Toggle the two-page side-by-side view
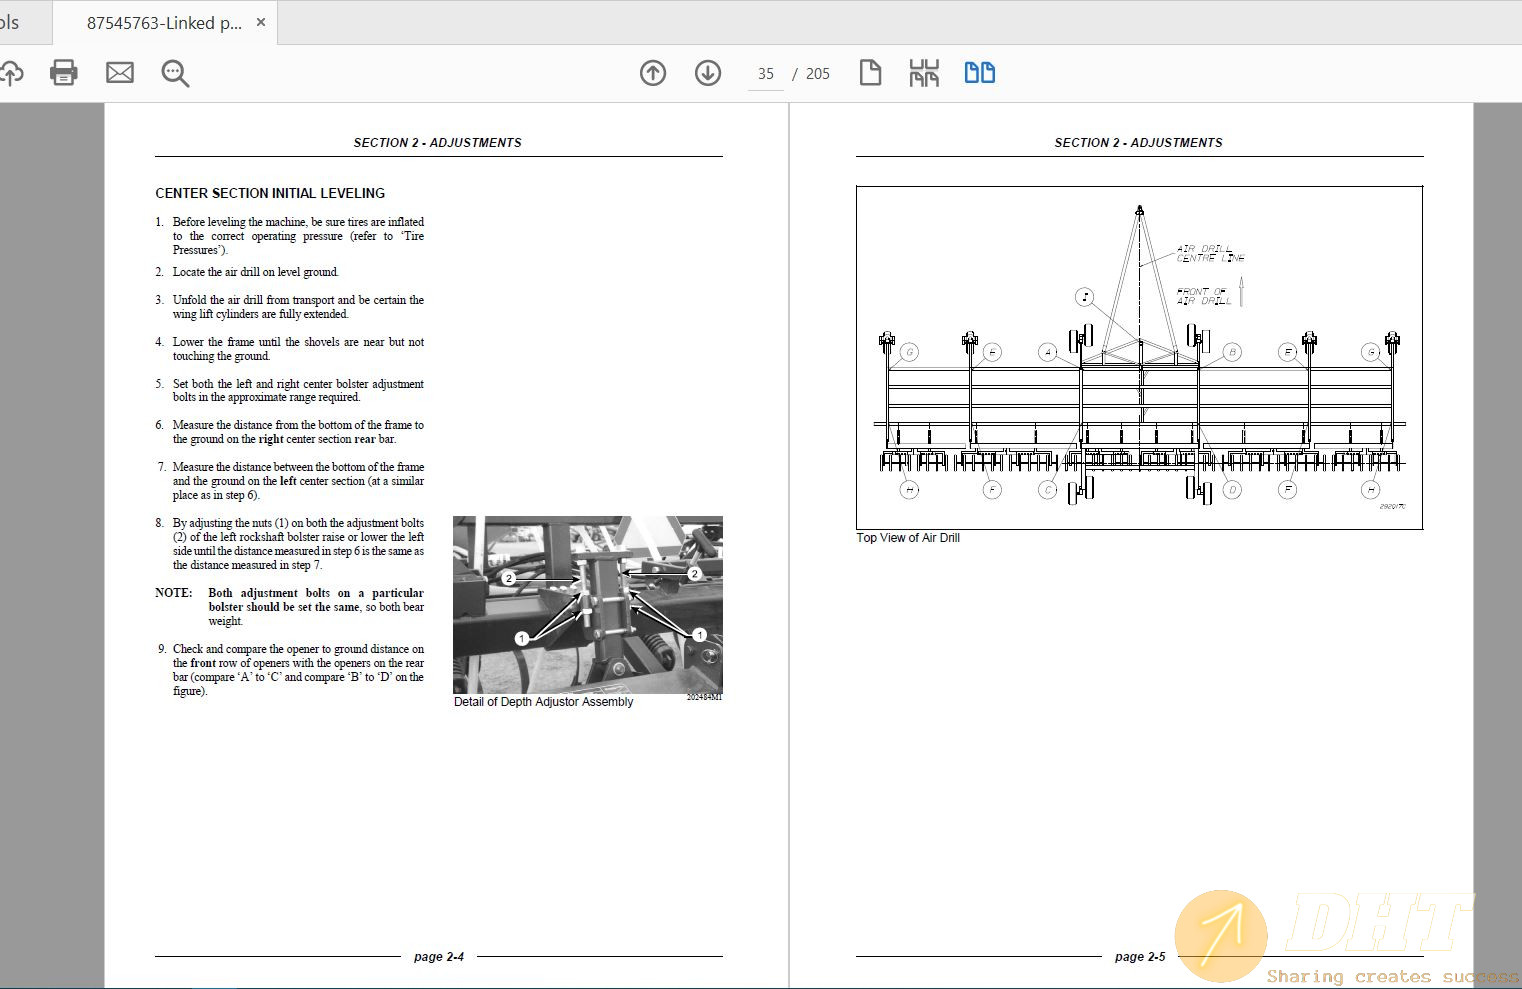Viewport: 1522px width, 989px height. tap(979, 73)
